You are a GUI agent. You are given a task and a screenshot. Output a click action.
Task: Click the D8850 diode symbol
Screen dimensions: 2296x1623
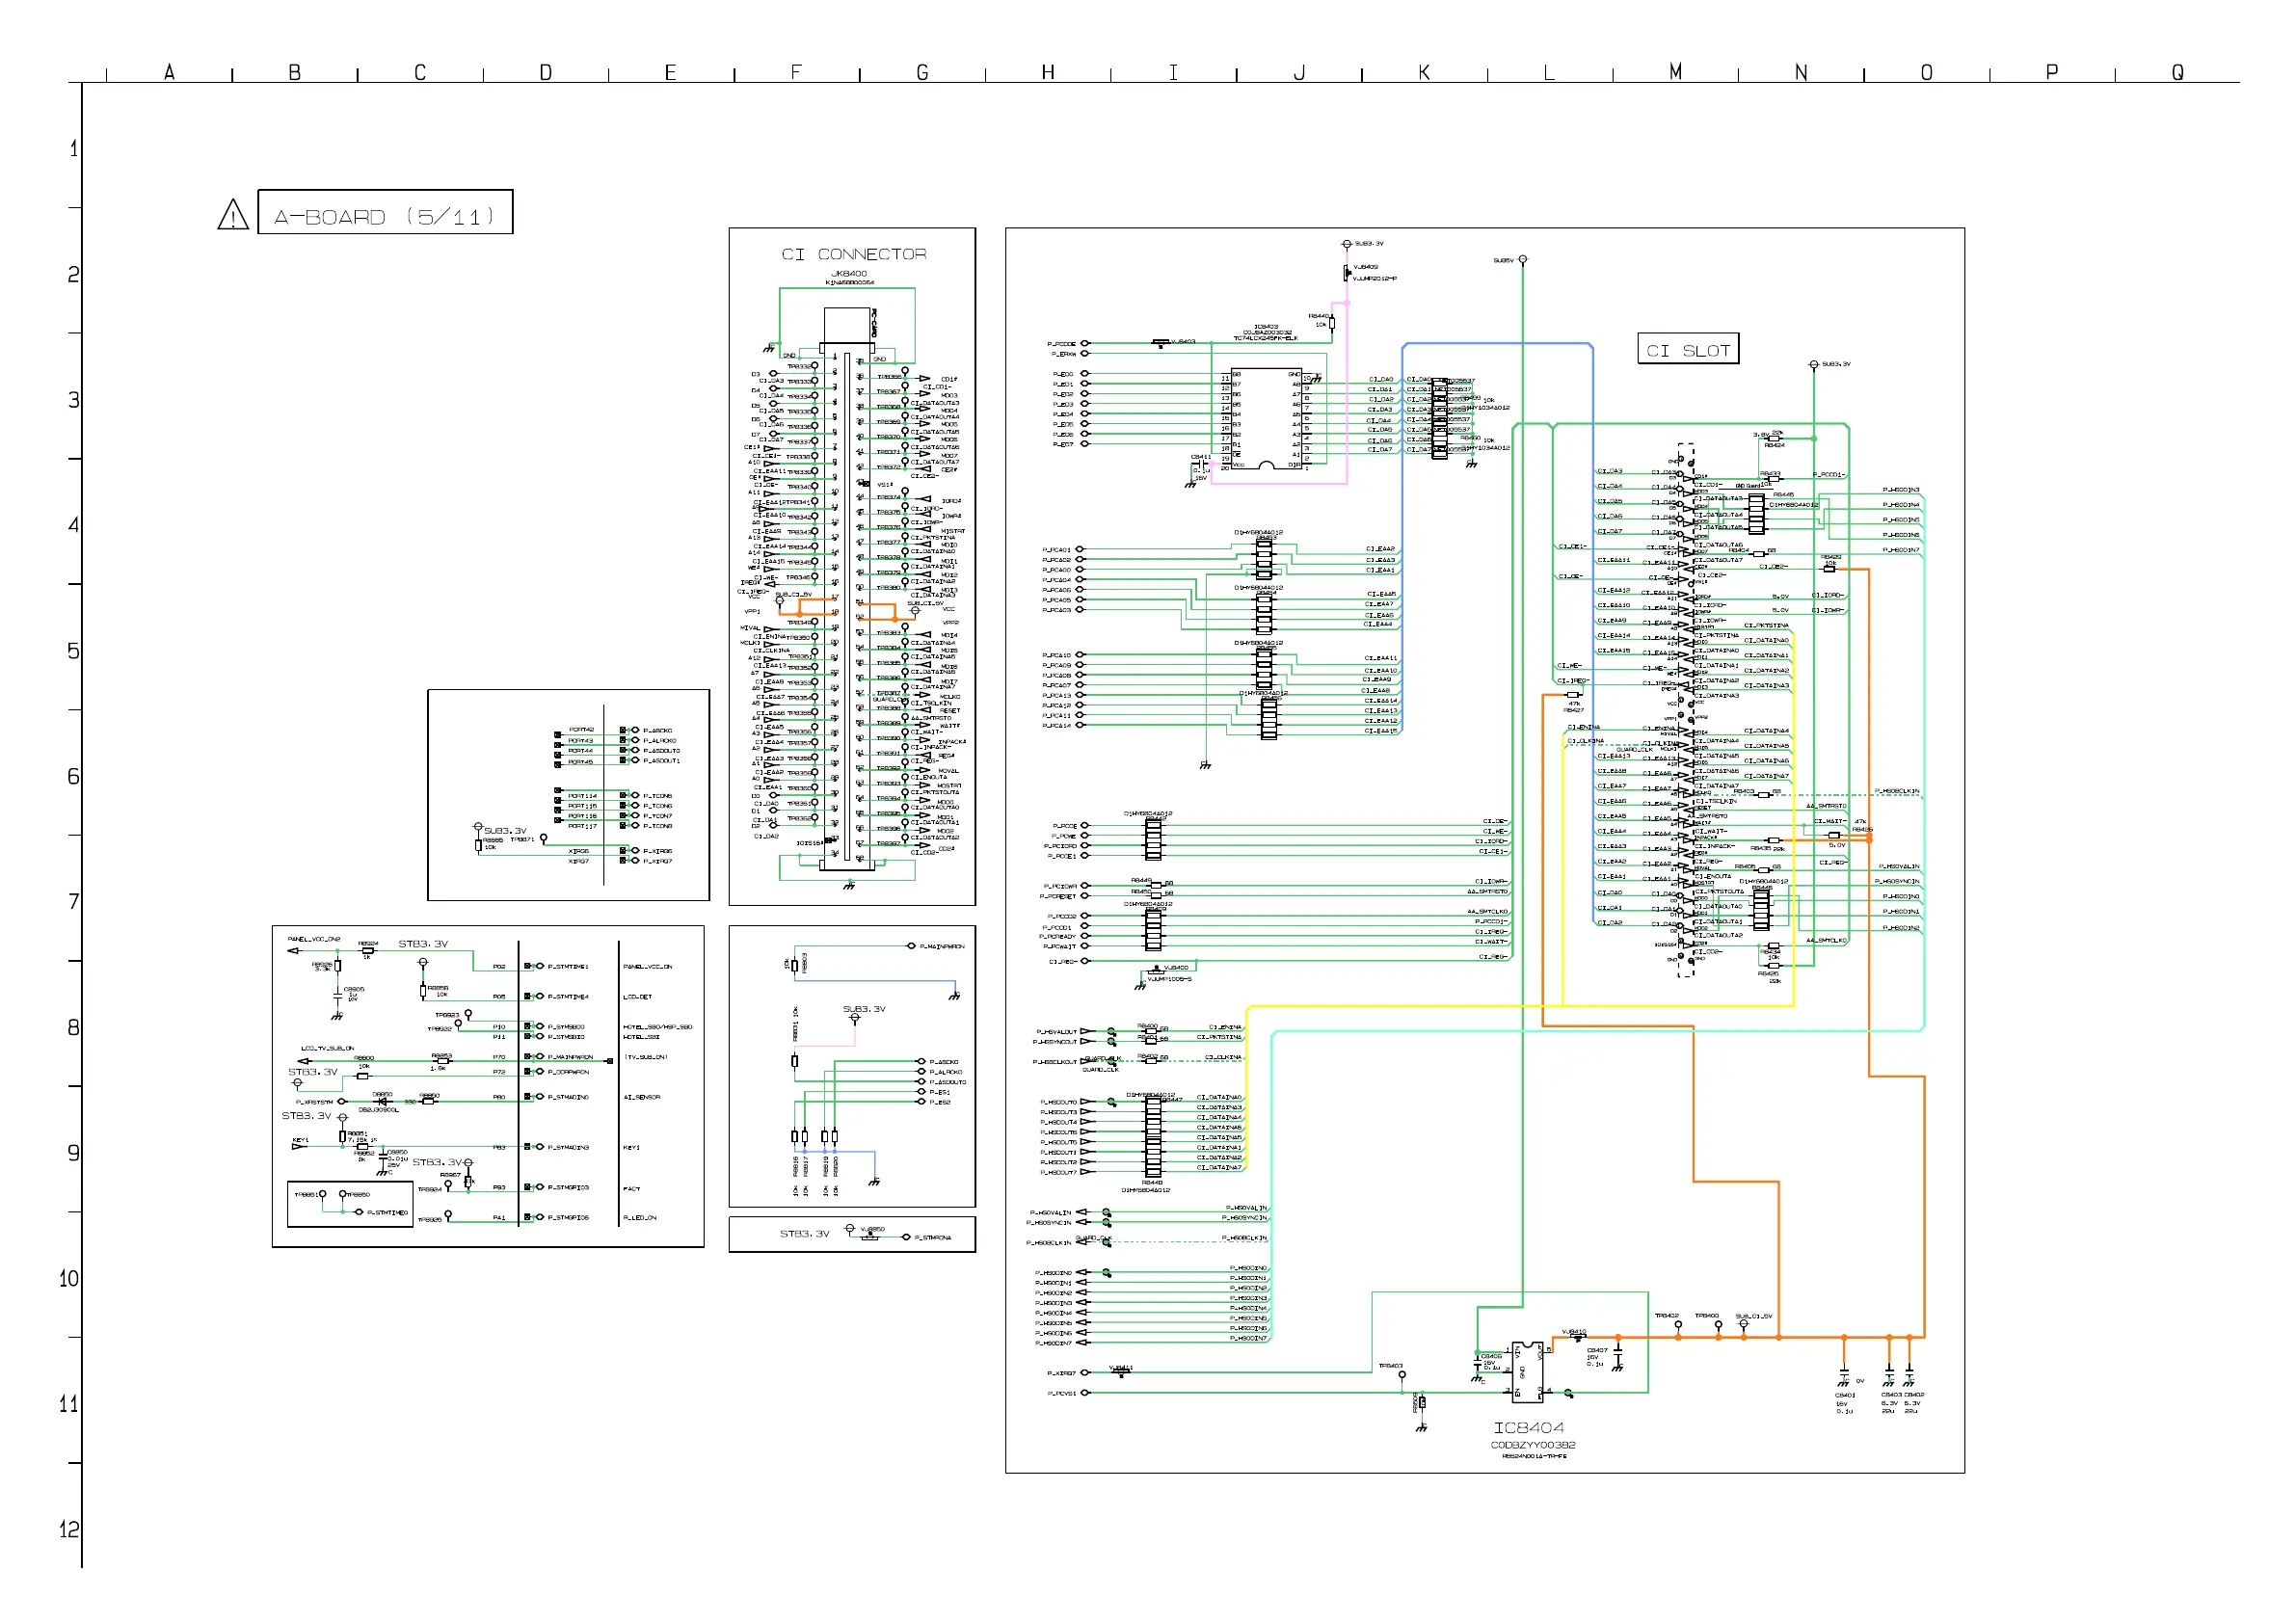click(381, 1102)
